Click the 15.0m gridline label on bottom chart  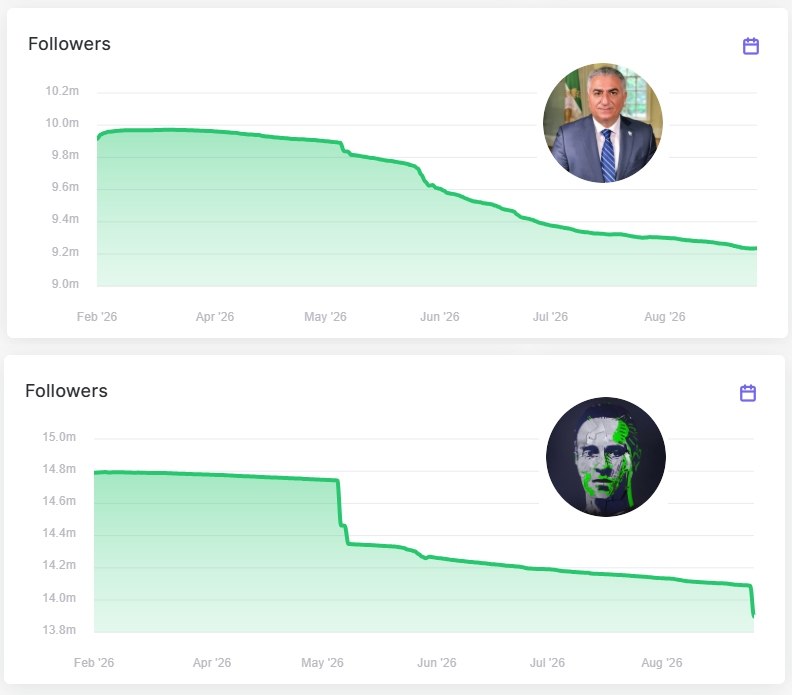59,437
